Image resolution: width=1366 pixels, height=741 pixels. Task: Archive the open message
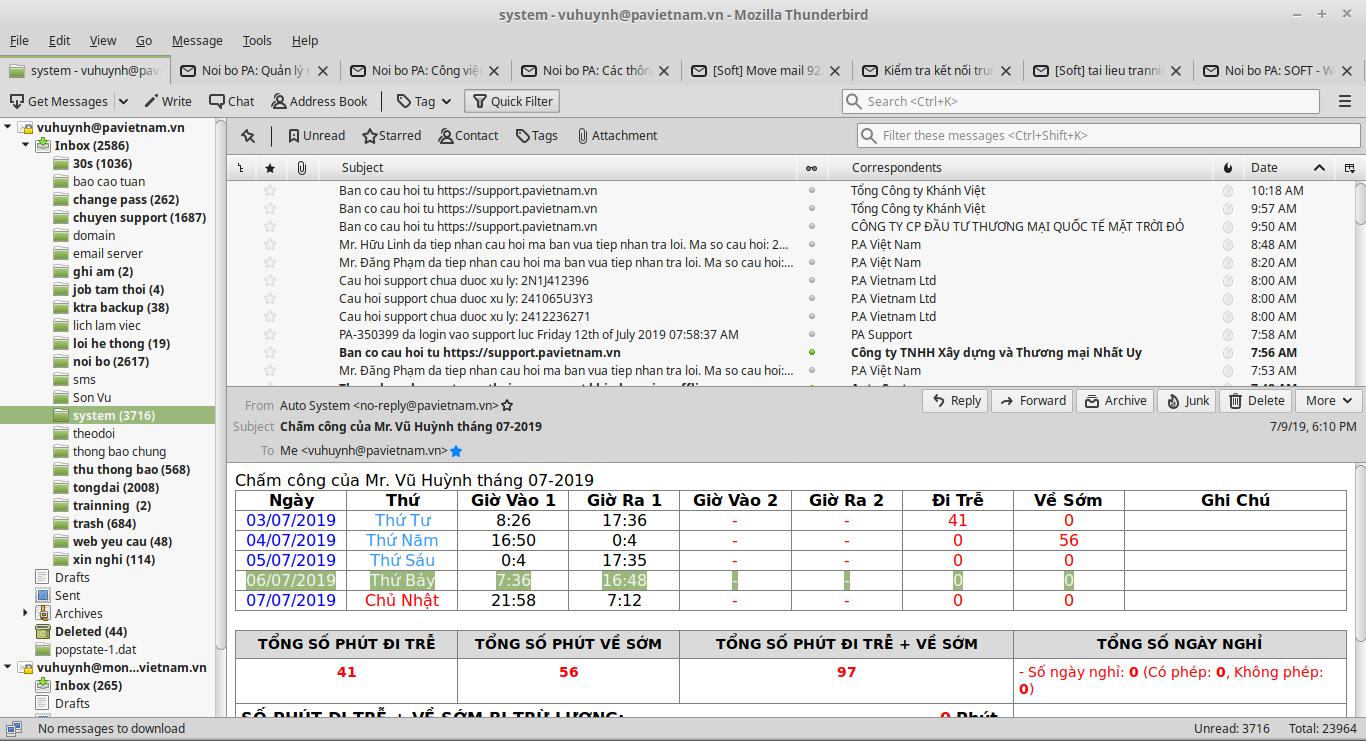point(1116,401)
